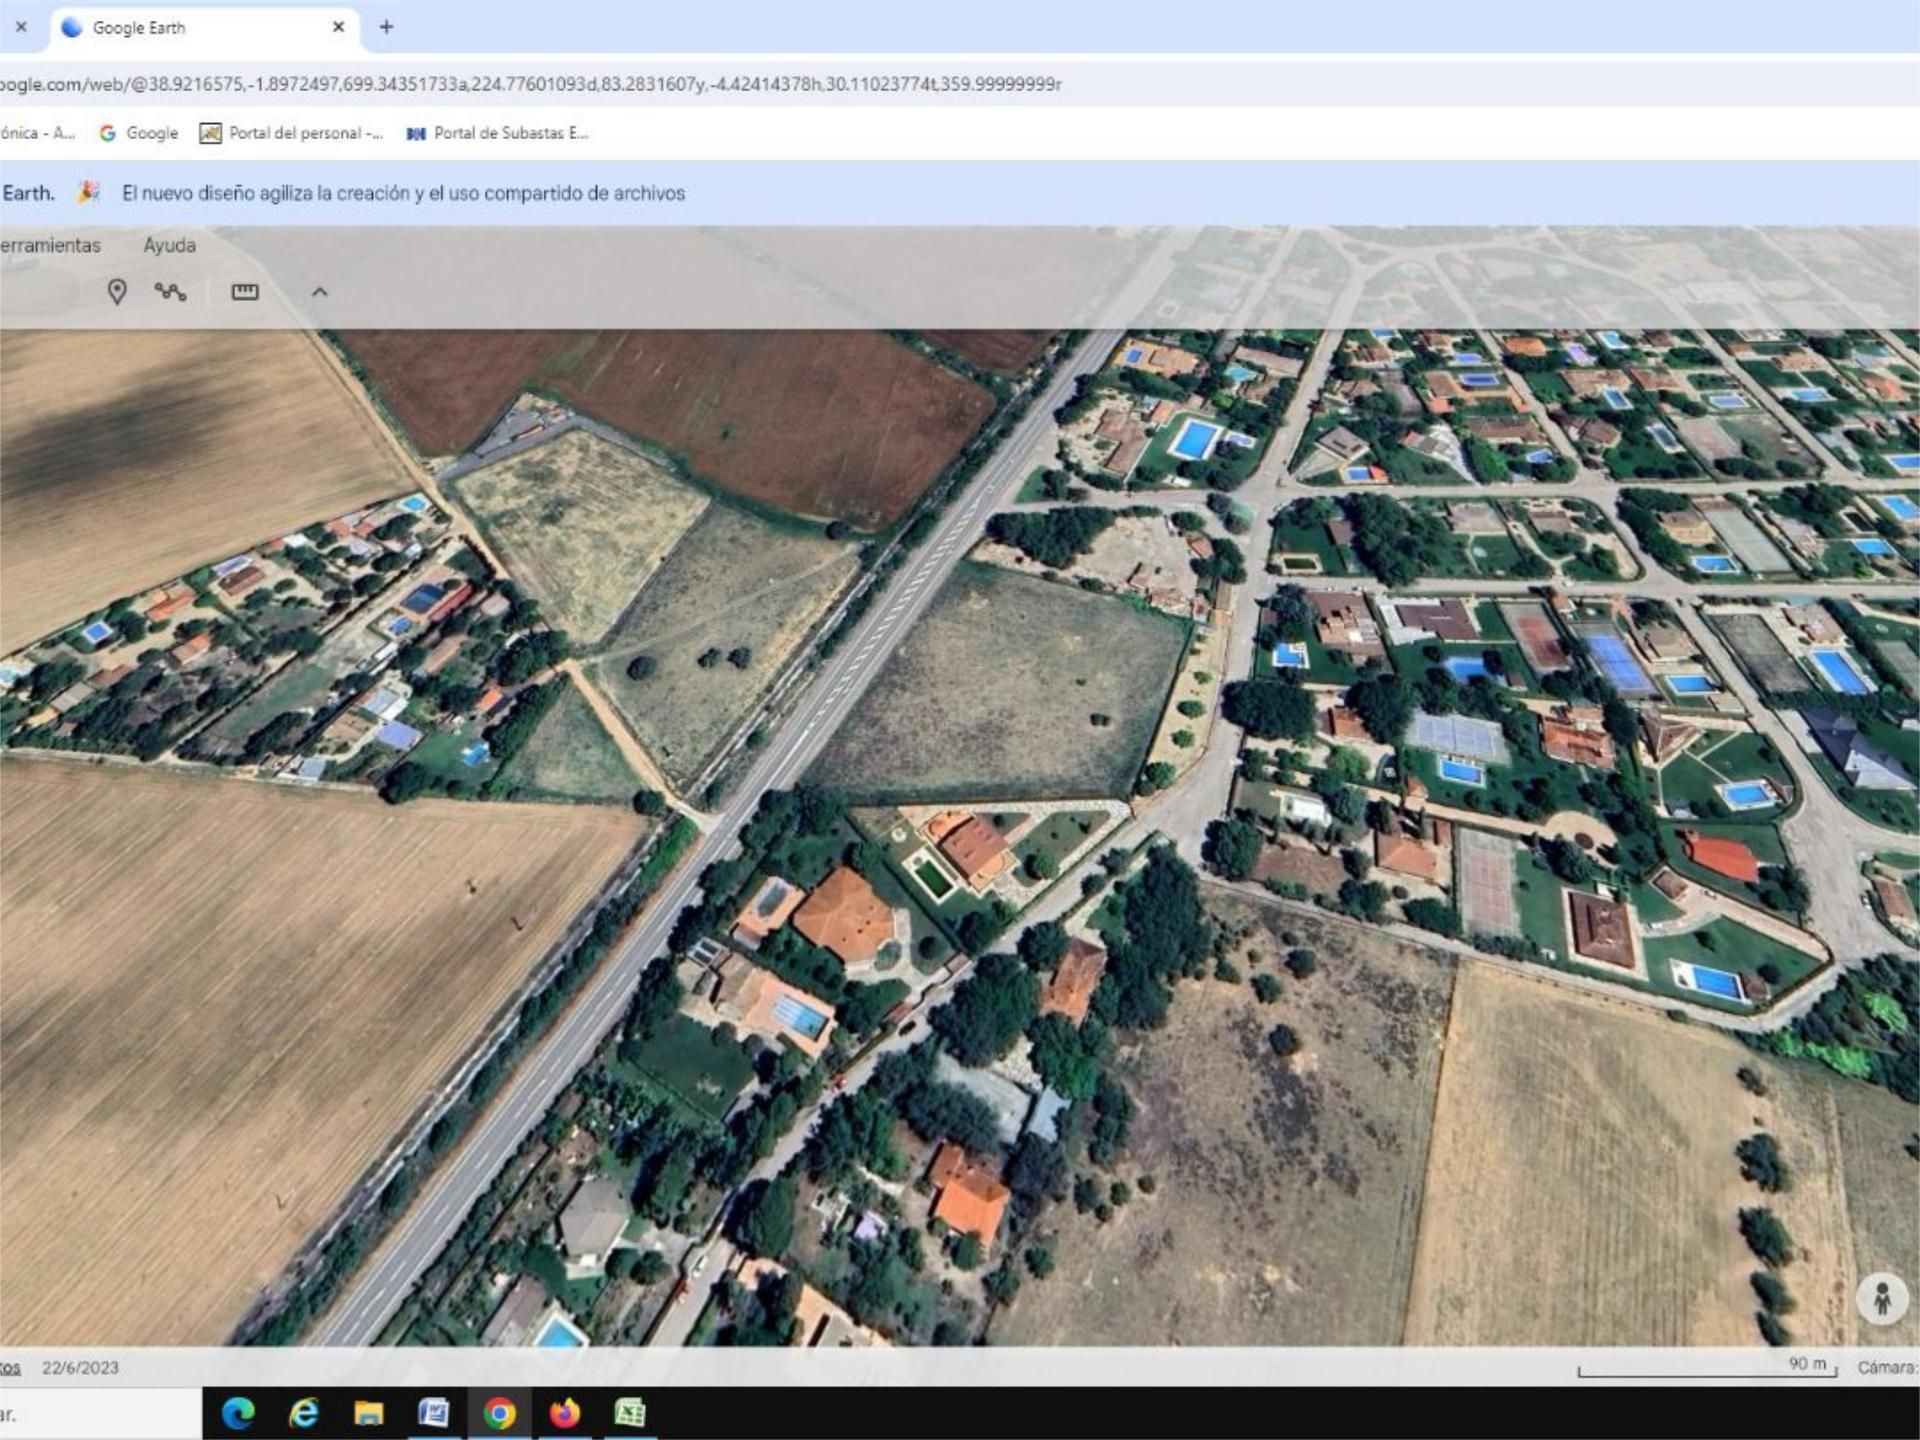Collapse the toolbar with the up chevron
Screen dimensions: 1920x1440
coord(320,292)
